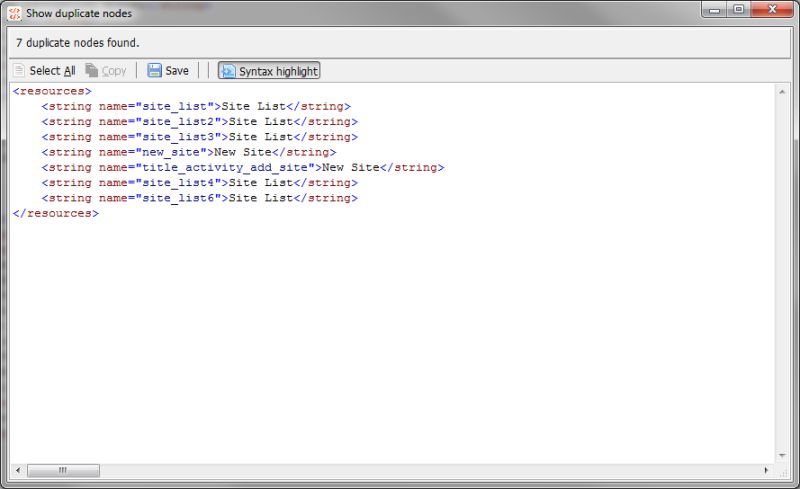800x489 pixels.
Task: Click the line with name="new_site"
Action: tap(189, 153)
